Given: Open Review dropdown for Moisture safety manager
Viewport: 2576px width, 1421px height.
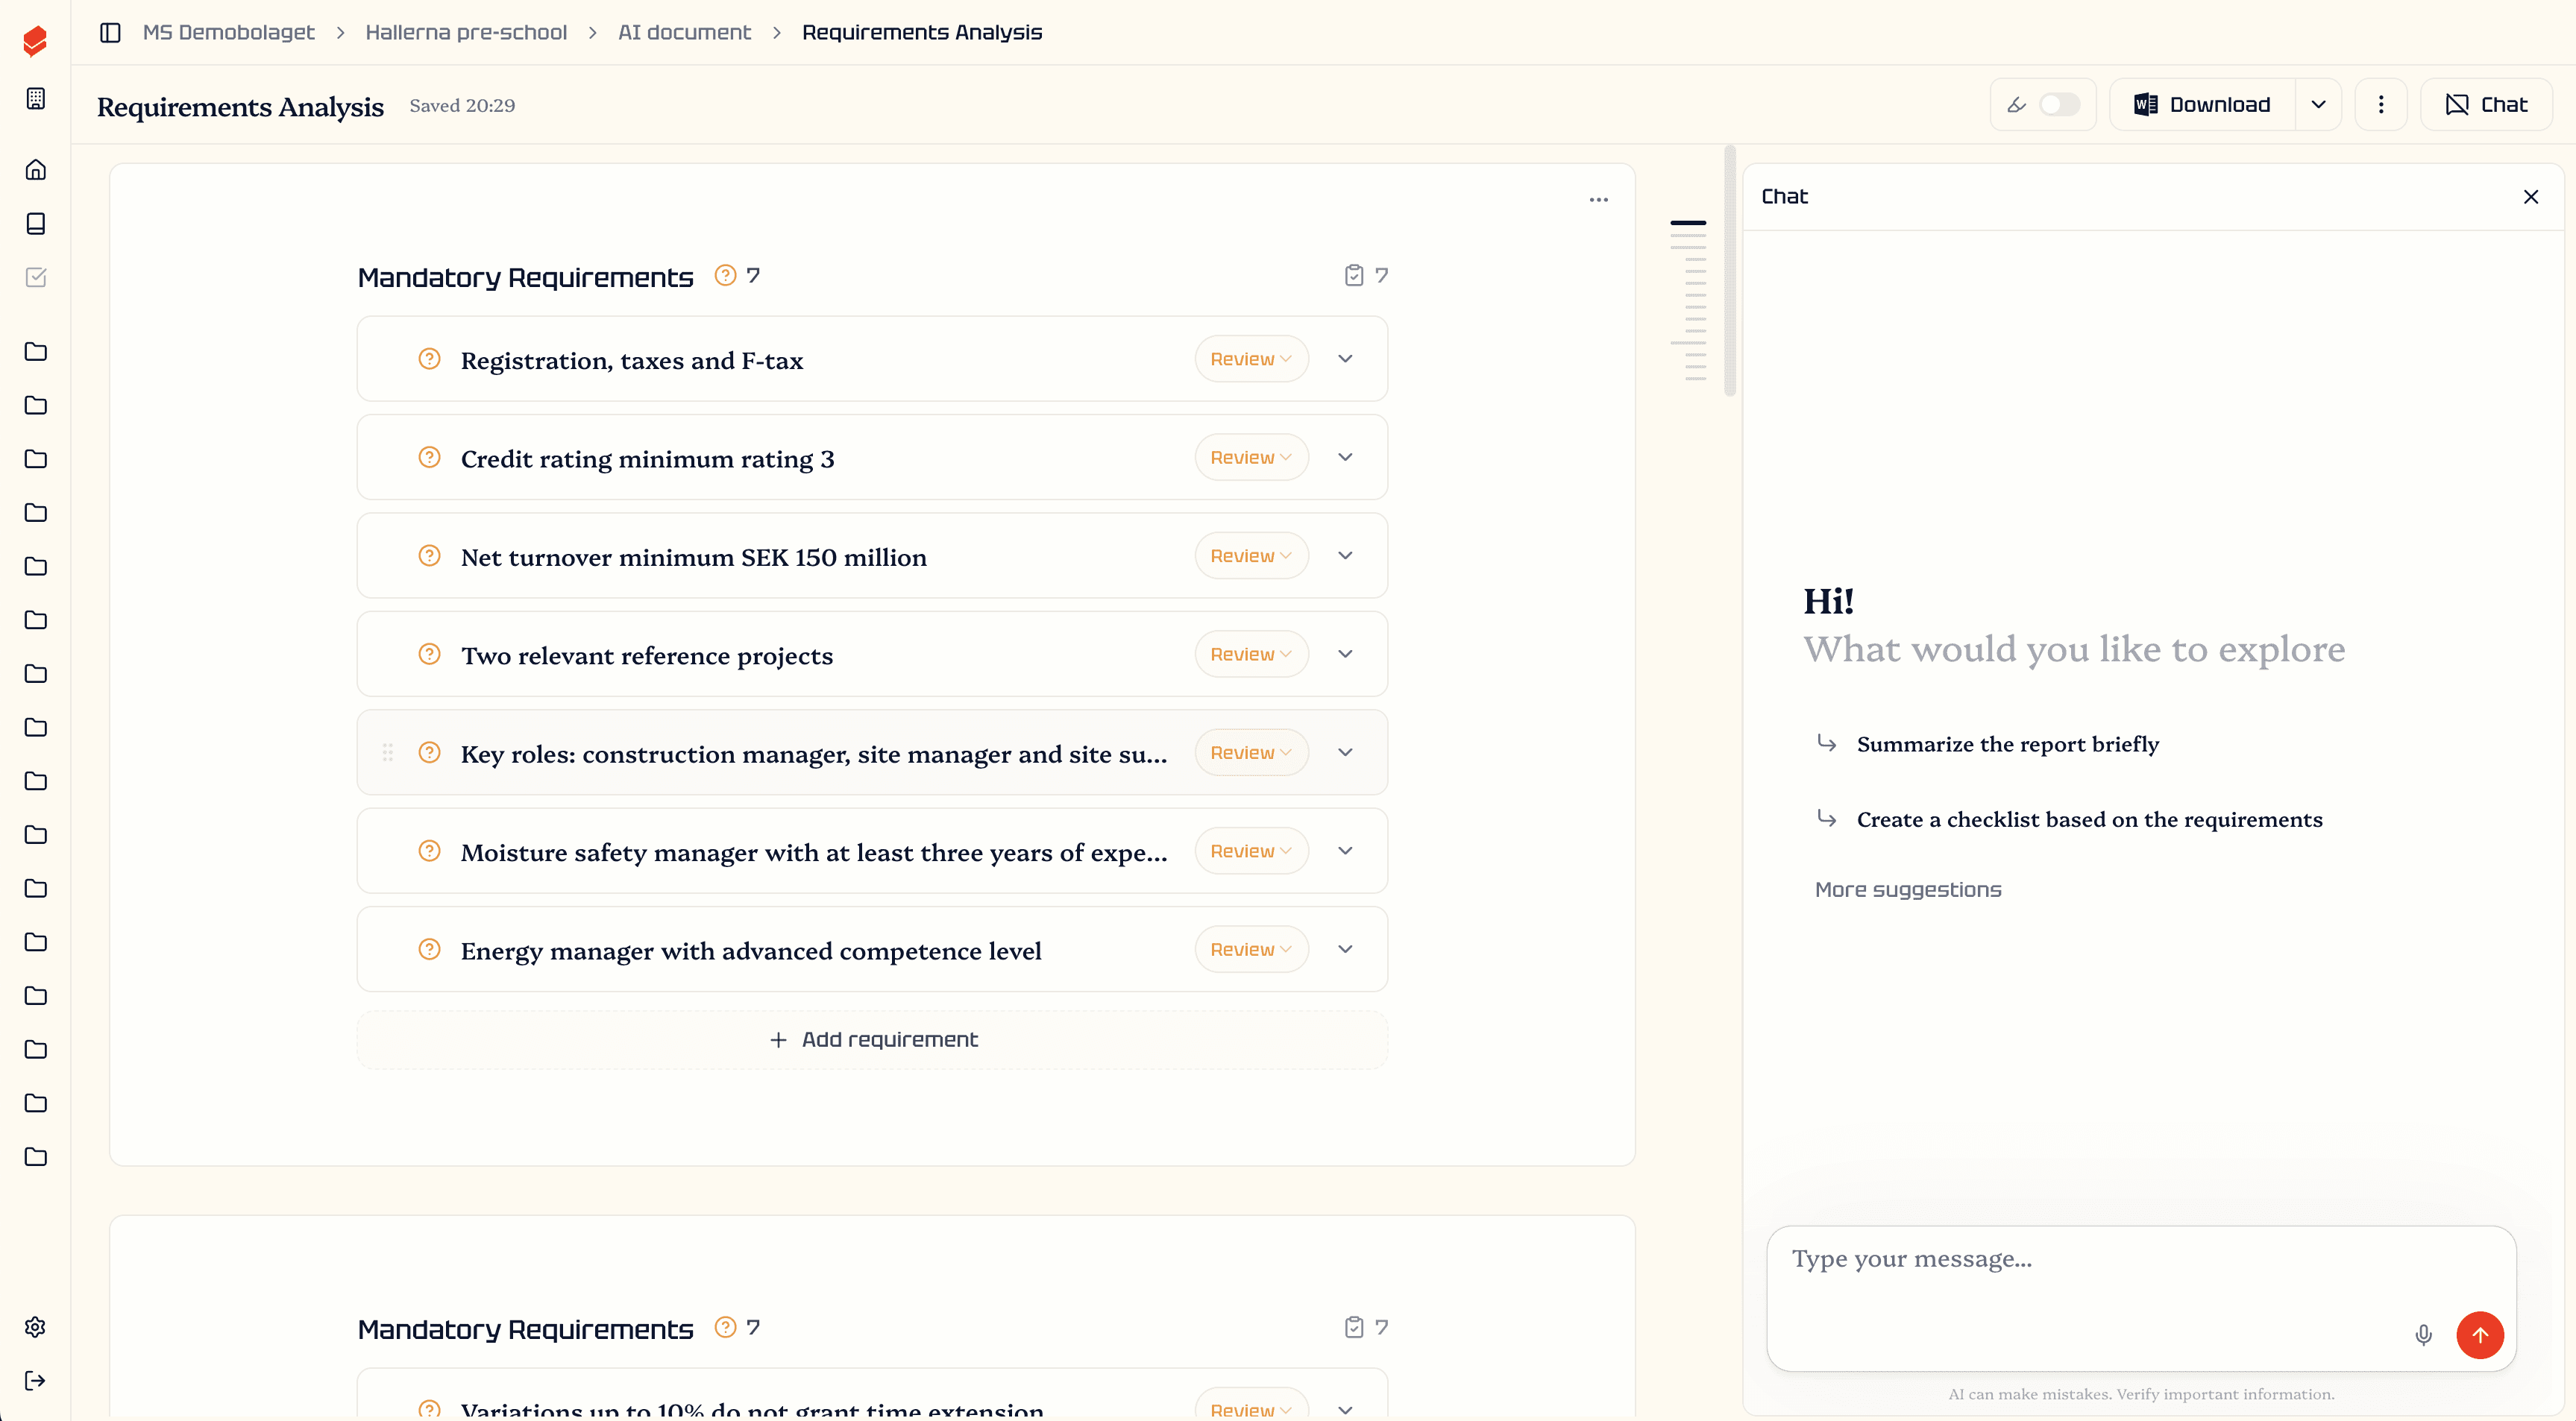Looking at the screenshot, I should pos(1251,851).
